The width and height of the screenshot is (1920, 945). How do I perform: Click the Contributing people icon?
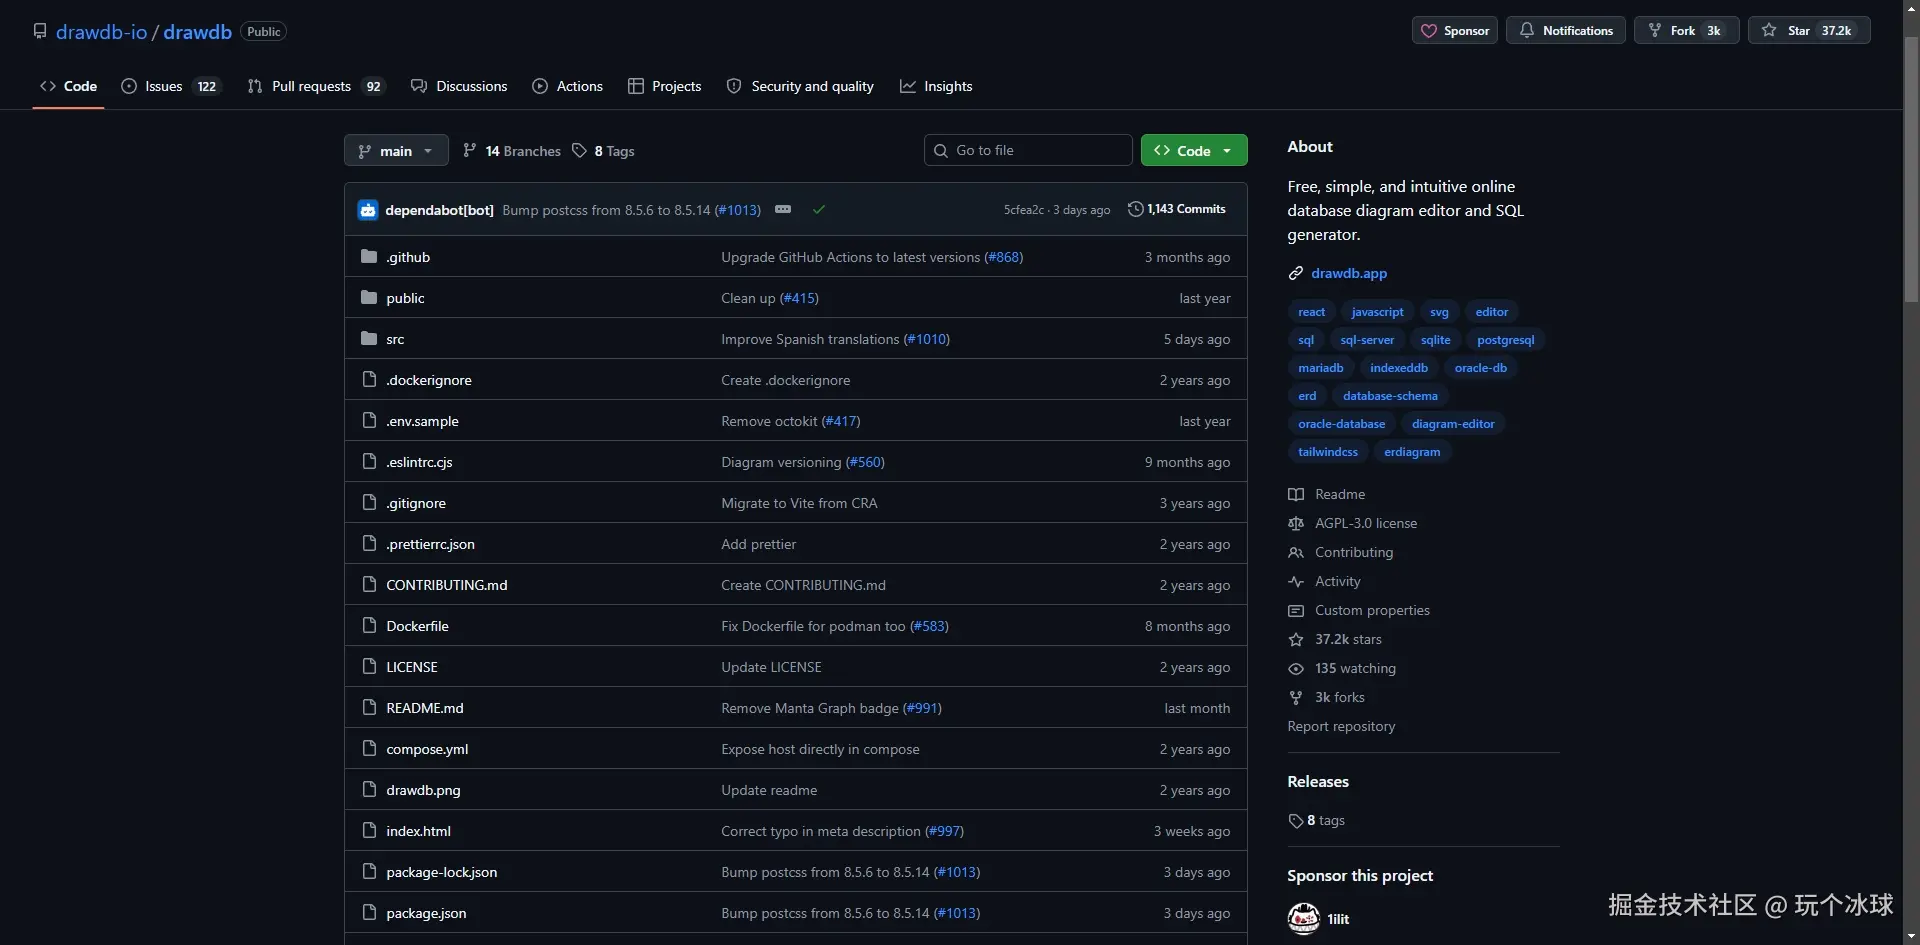pos(1296,552)
